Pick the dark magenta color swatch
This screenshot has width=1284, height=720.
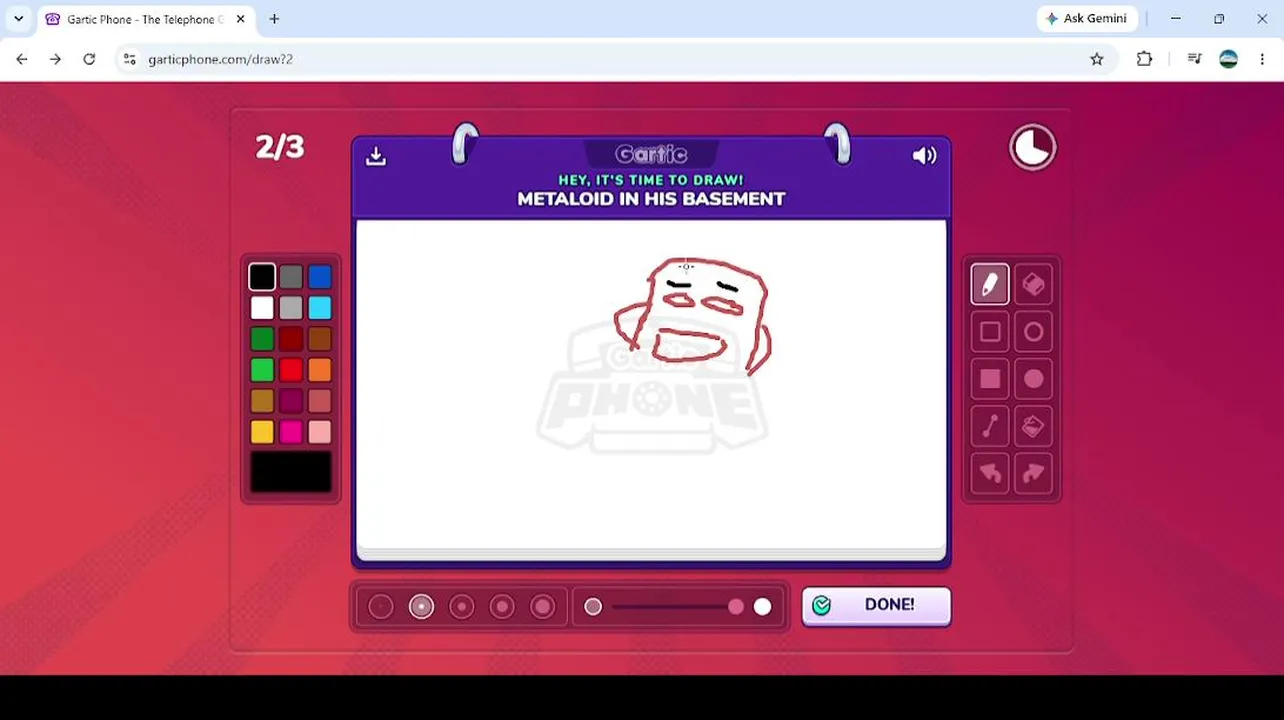click(x=291, y=401)
